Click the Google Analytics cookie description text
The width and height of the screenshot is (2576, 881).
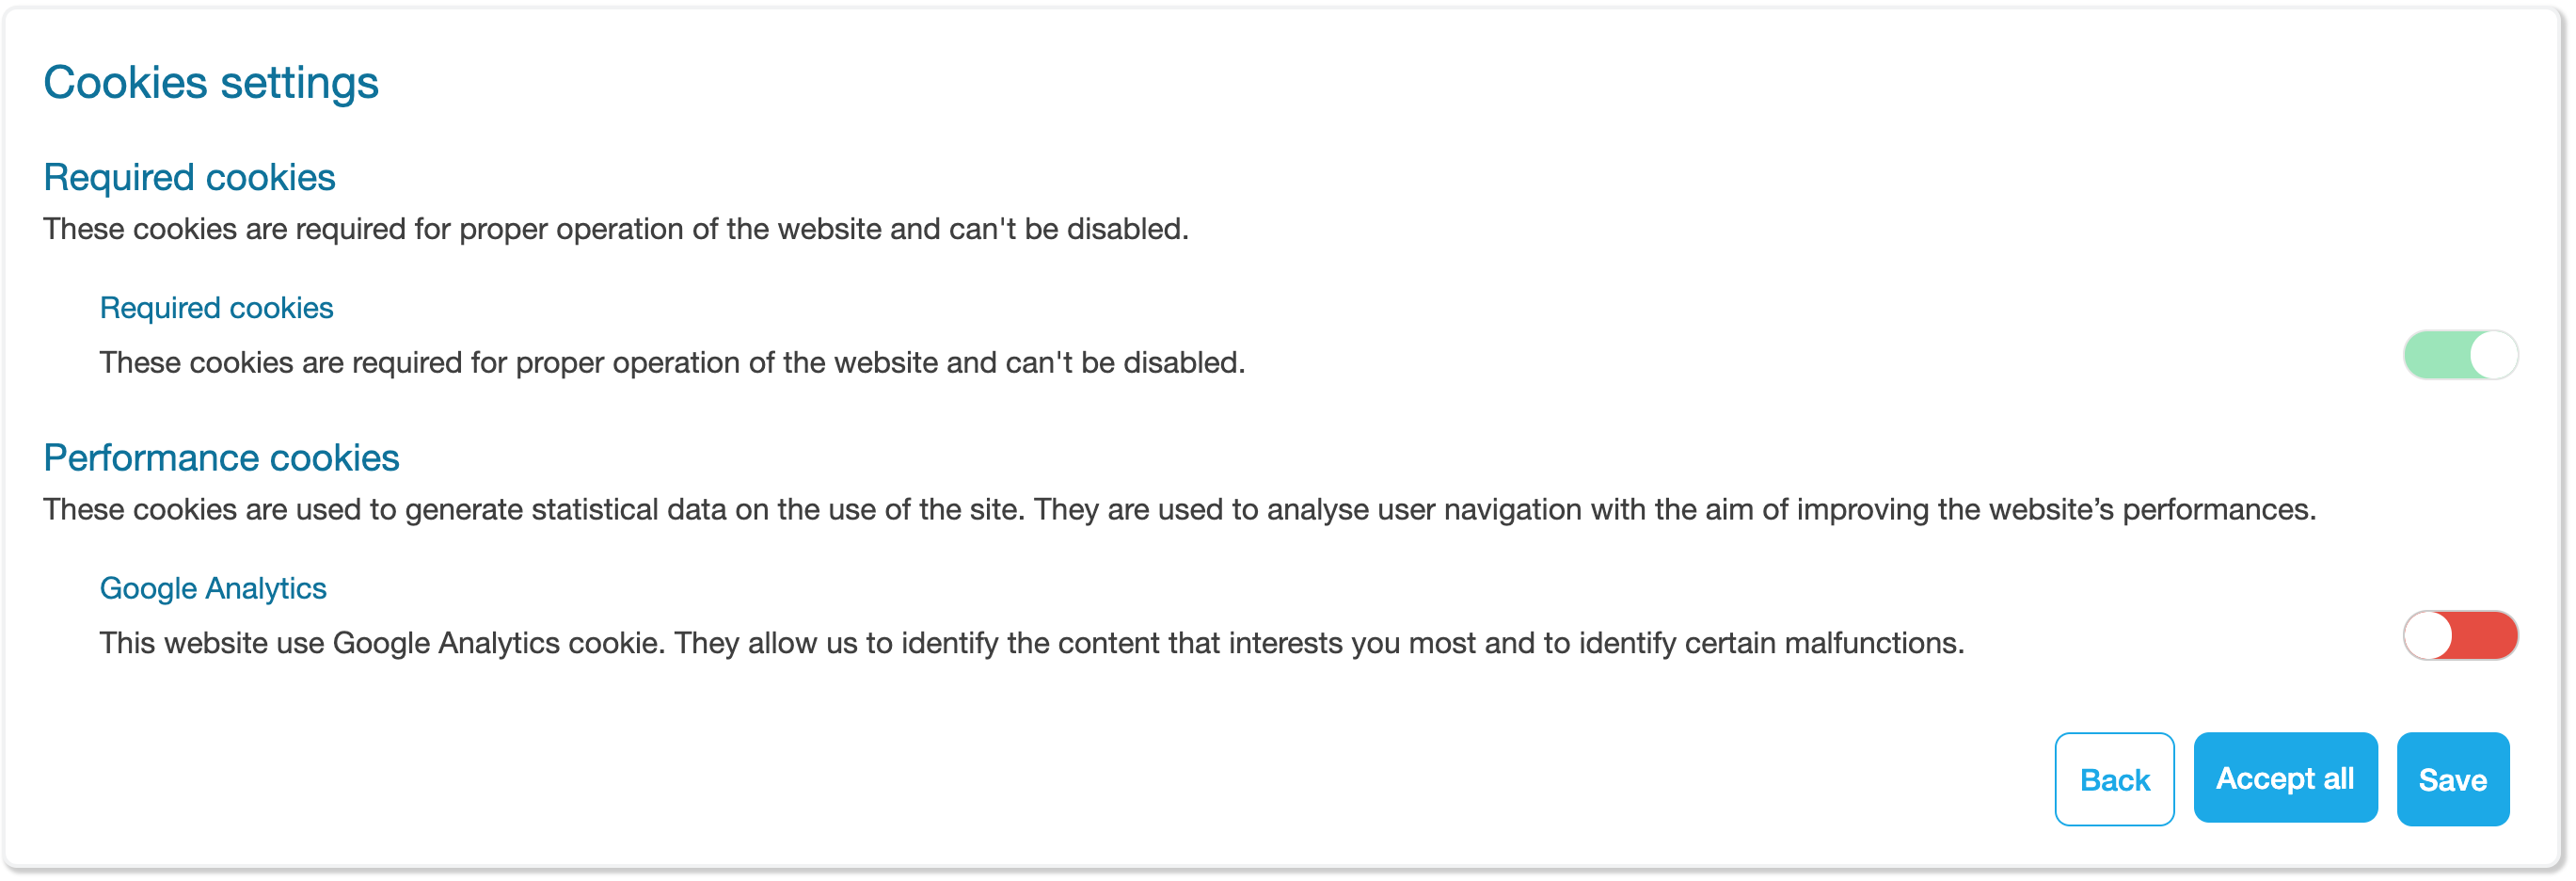pos(1030,643)
